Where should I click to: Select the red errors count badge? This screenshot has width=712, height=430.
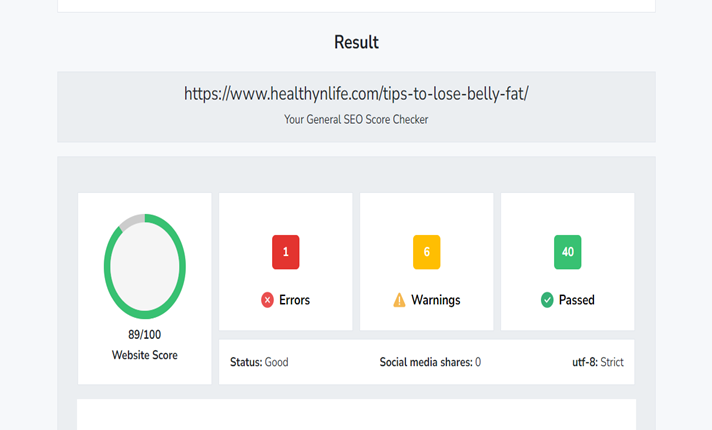coord(285,252)
